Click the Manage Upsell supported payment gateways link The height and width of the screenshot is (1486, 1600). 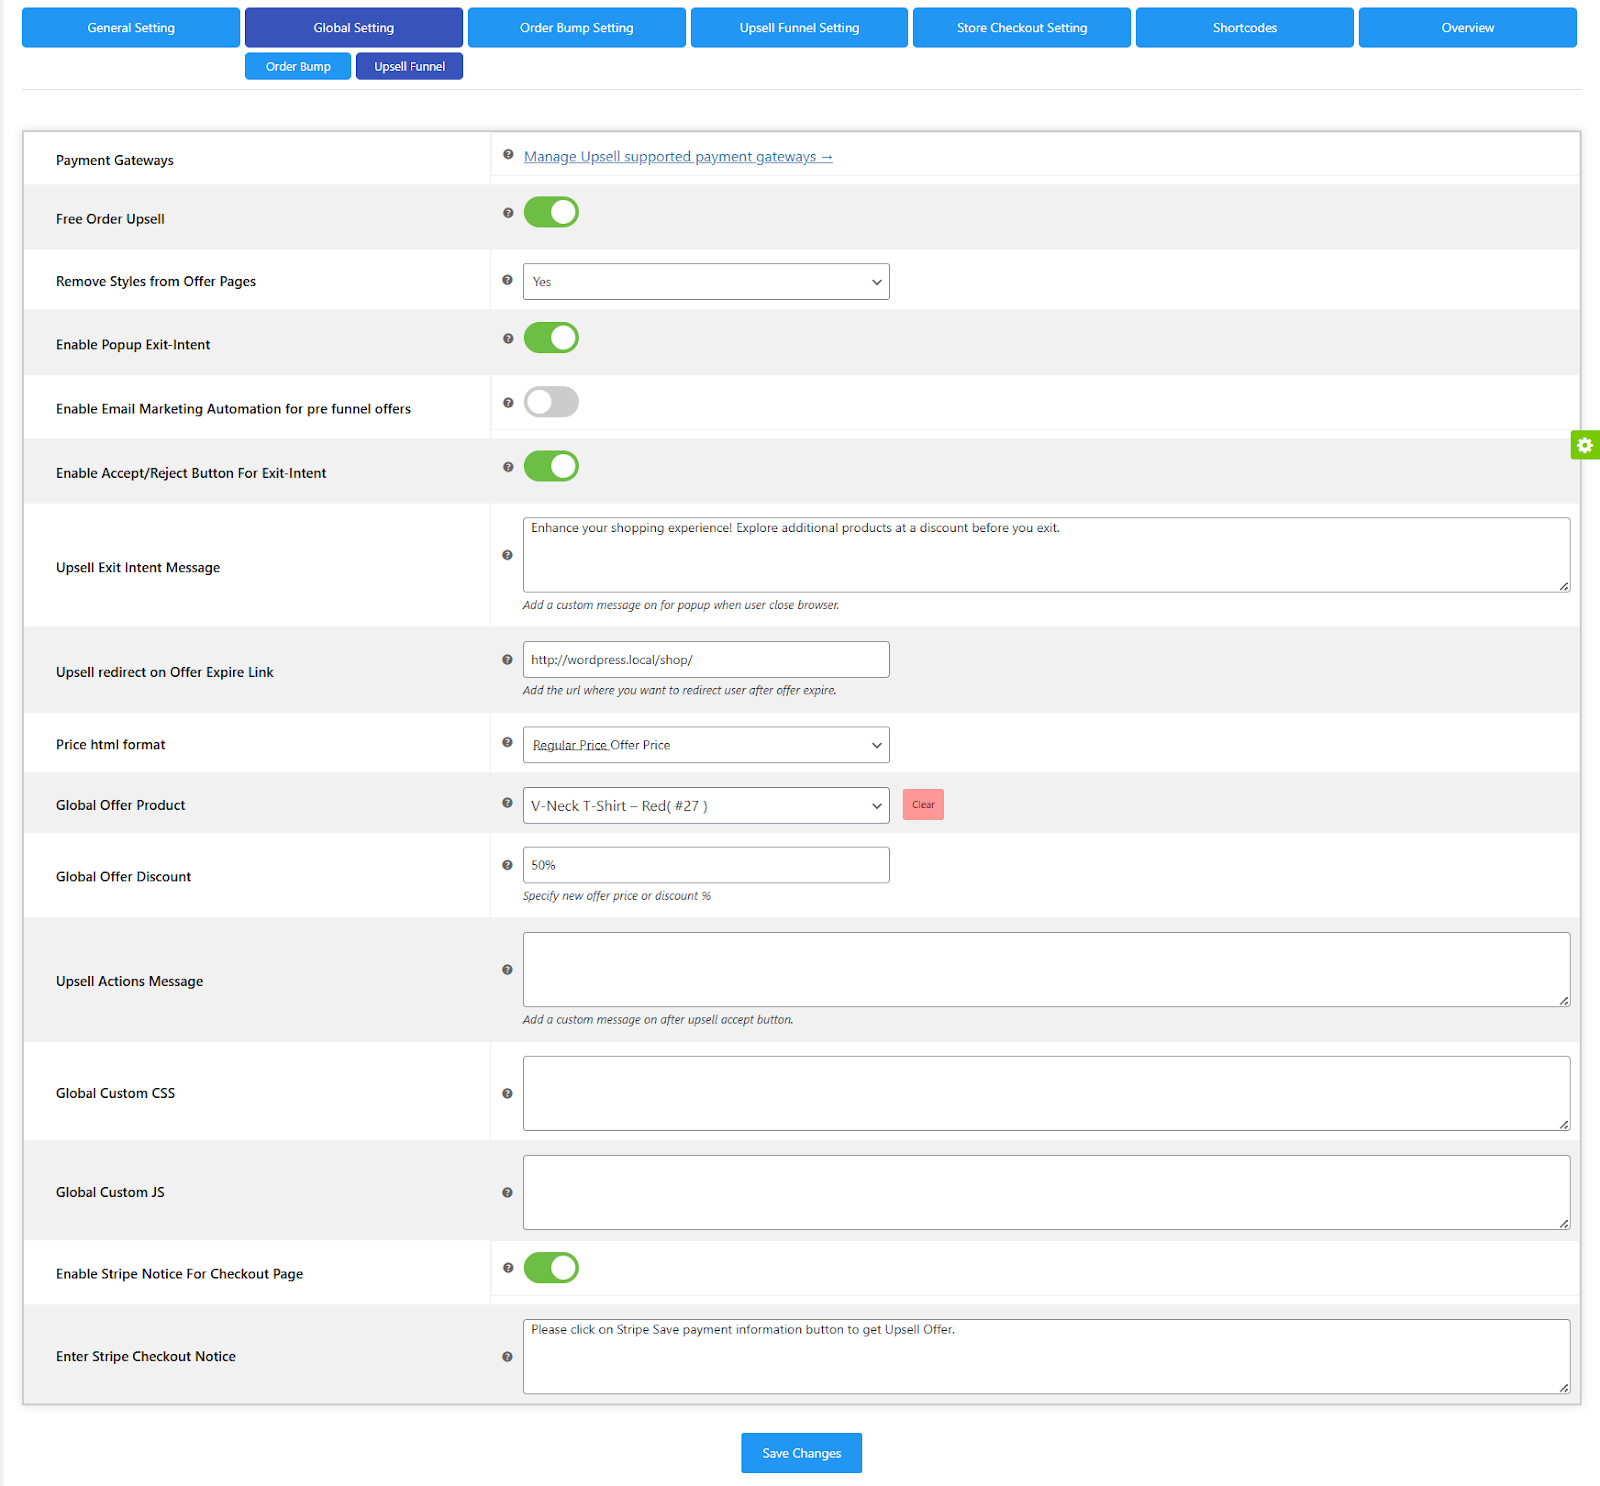[678, 156]
